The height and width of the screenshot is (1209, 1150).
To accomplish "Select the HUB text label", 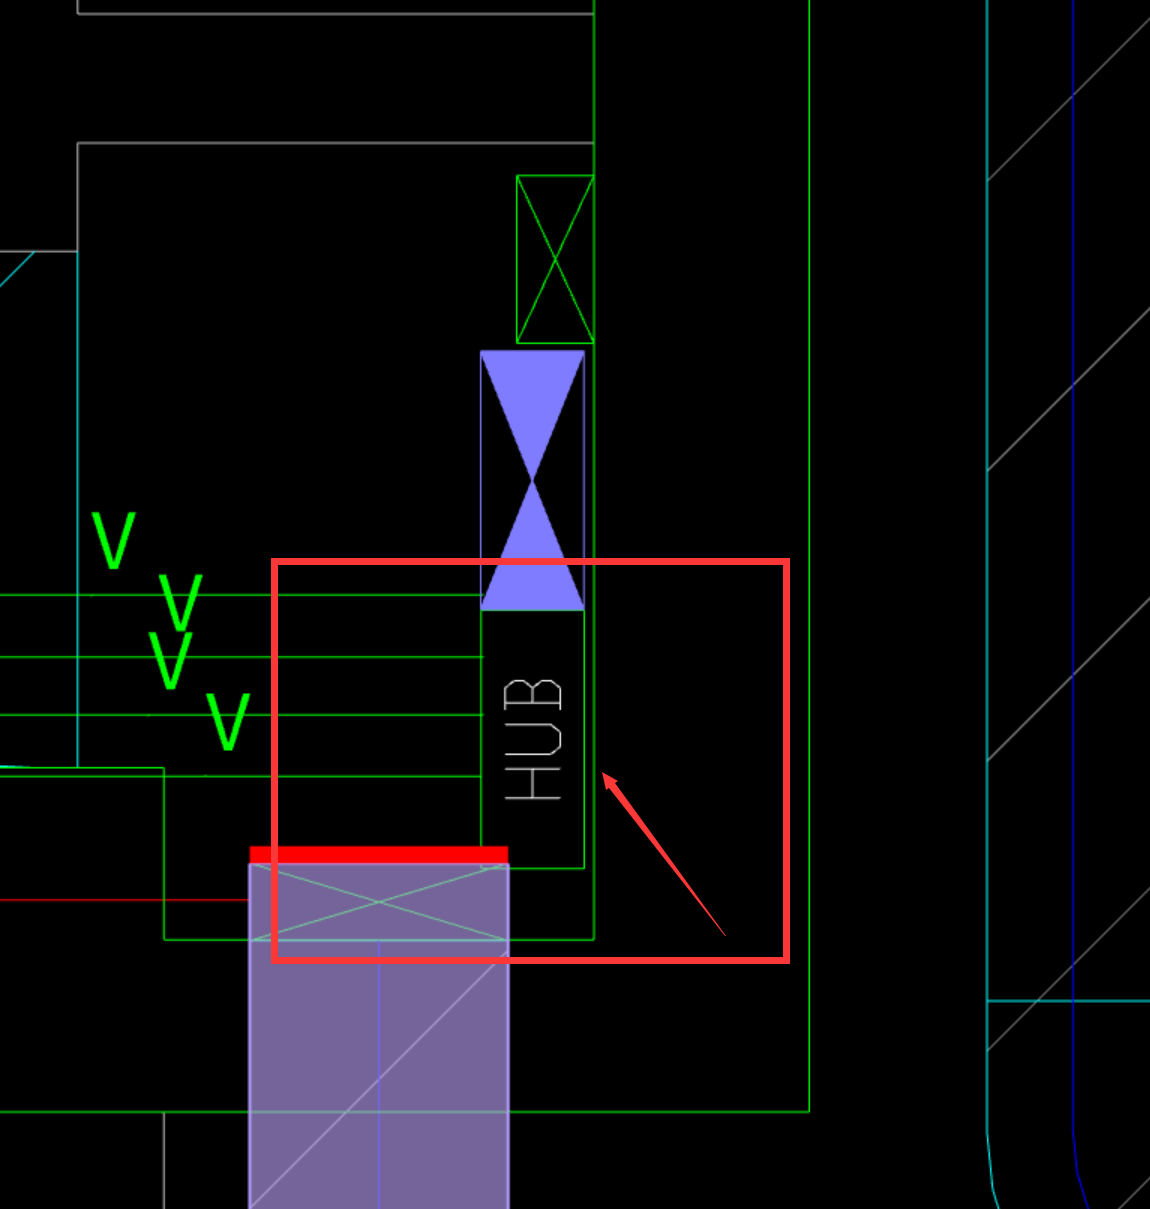I will 533,740.
